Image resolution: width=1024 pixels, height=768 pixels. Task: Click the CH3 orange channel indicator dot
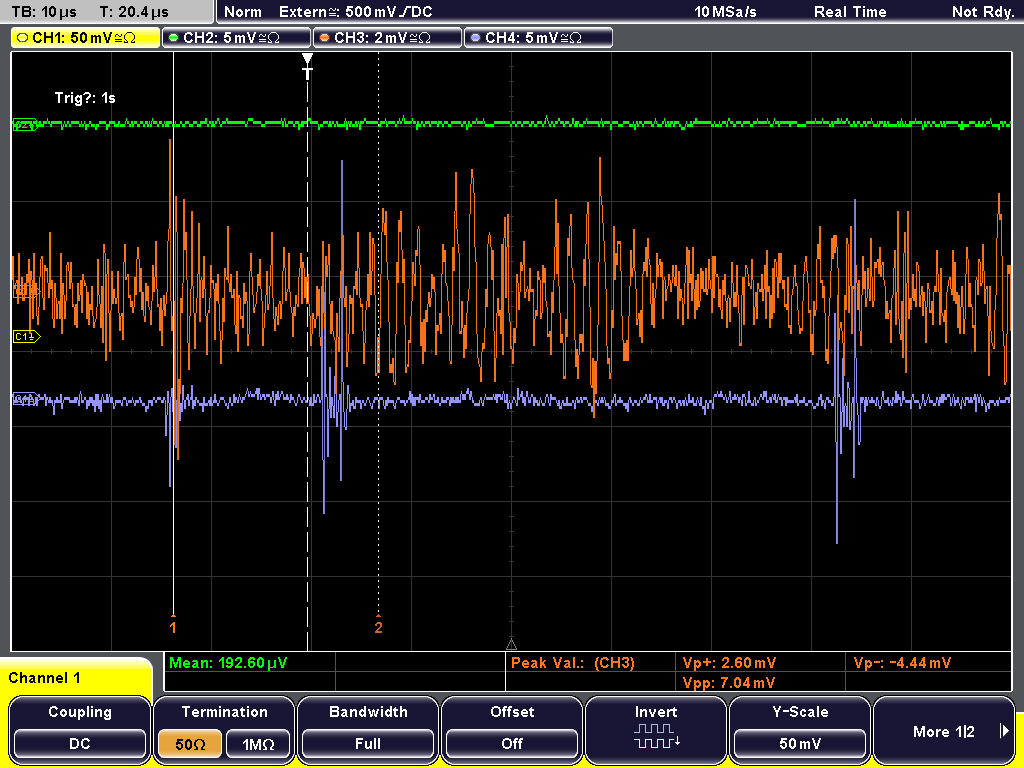tap(325, 38)
